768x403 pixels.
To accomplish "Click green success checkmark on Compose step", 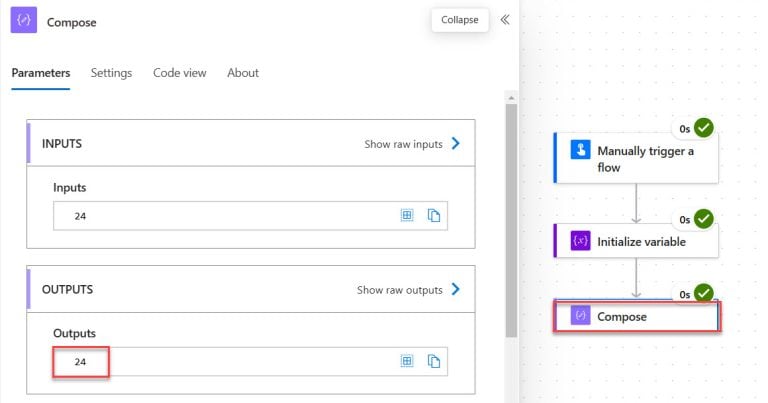I will point(704,293).
